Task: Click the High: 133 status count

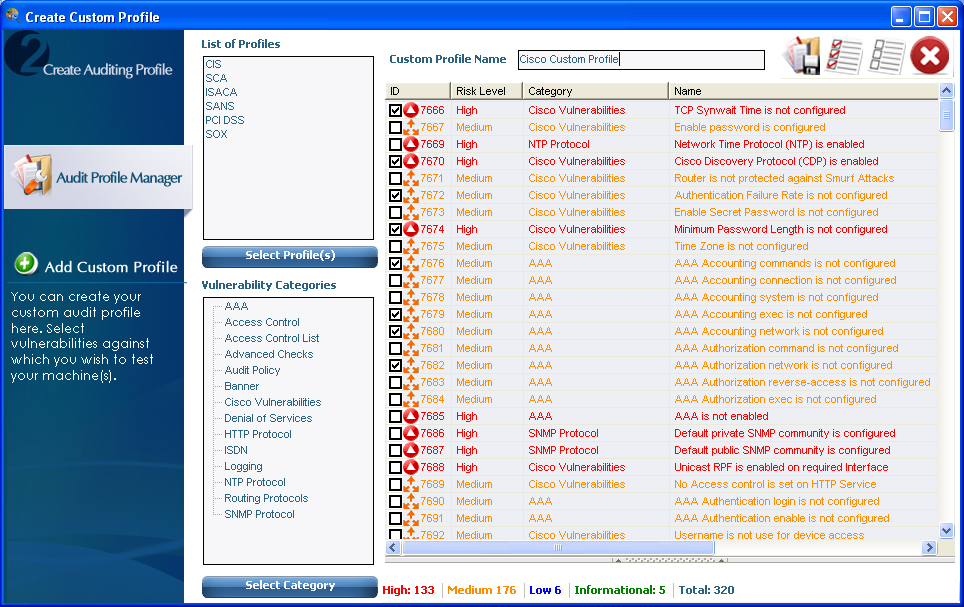Action: [x=408, y=590]
